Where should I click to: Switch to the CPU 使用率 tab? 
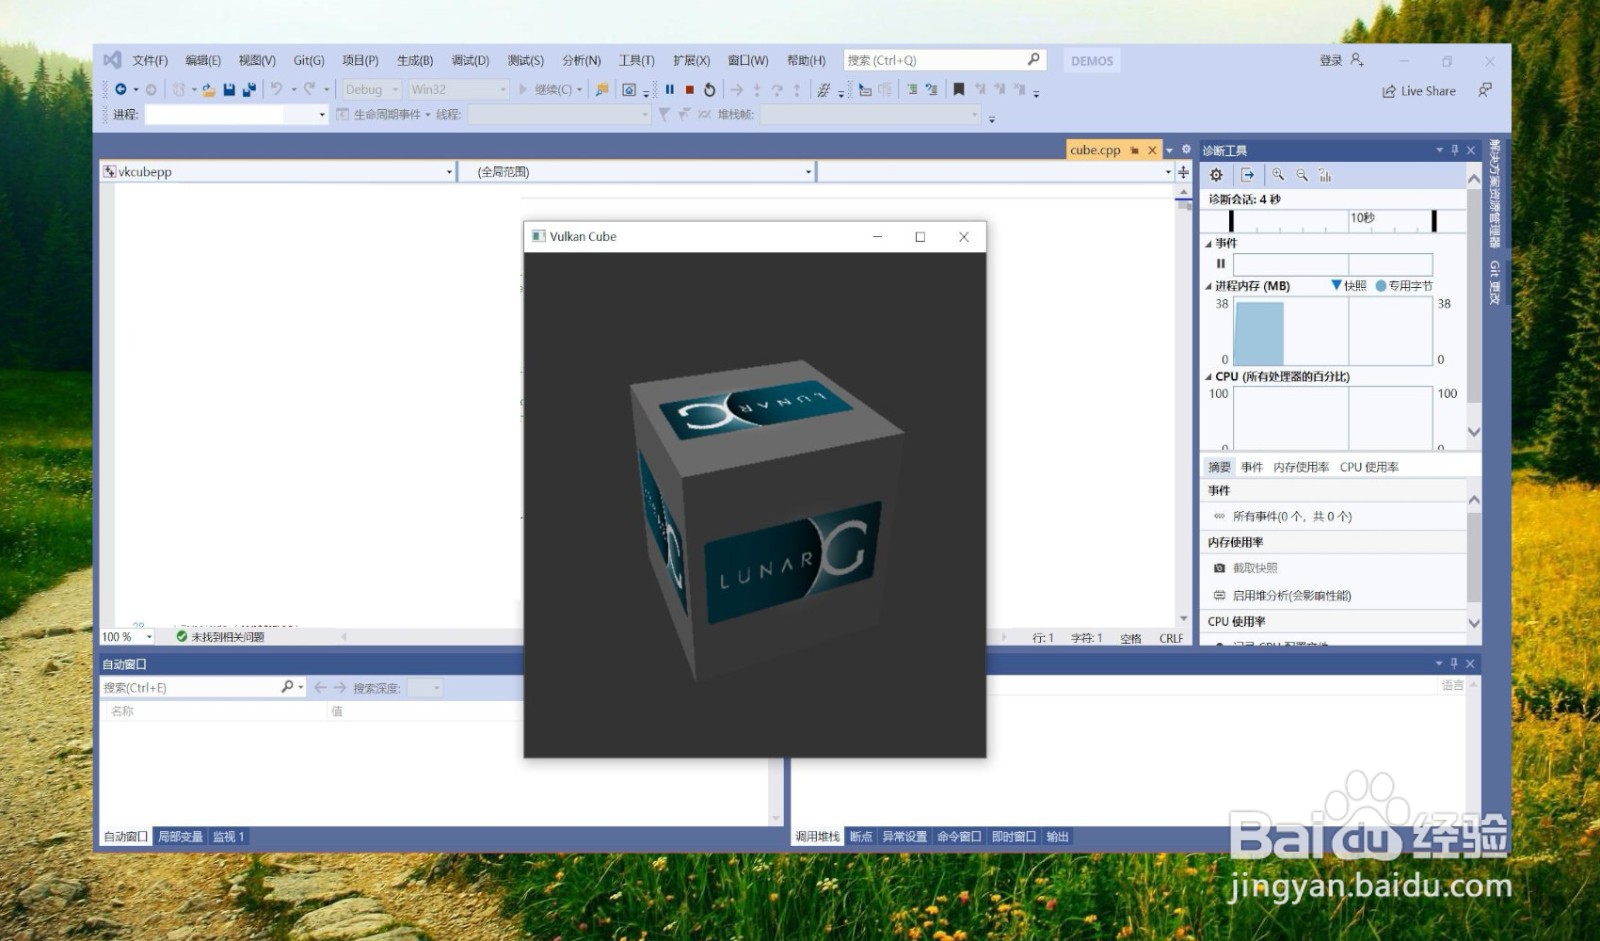(x=1369, y=467)
